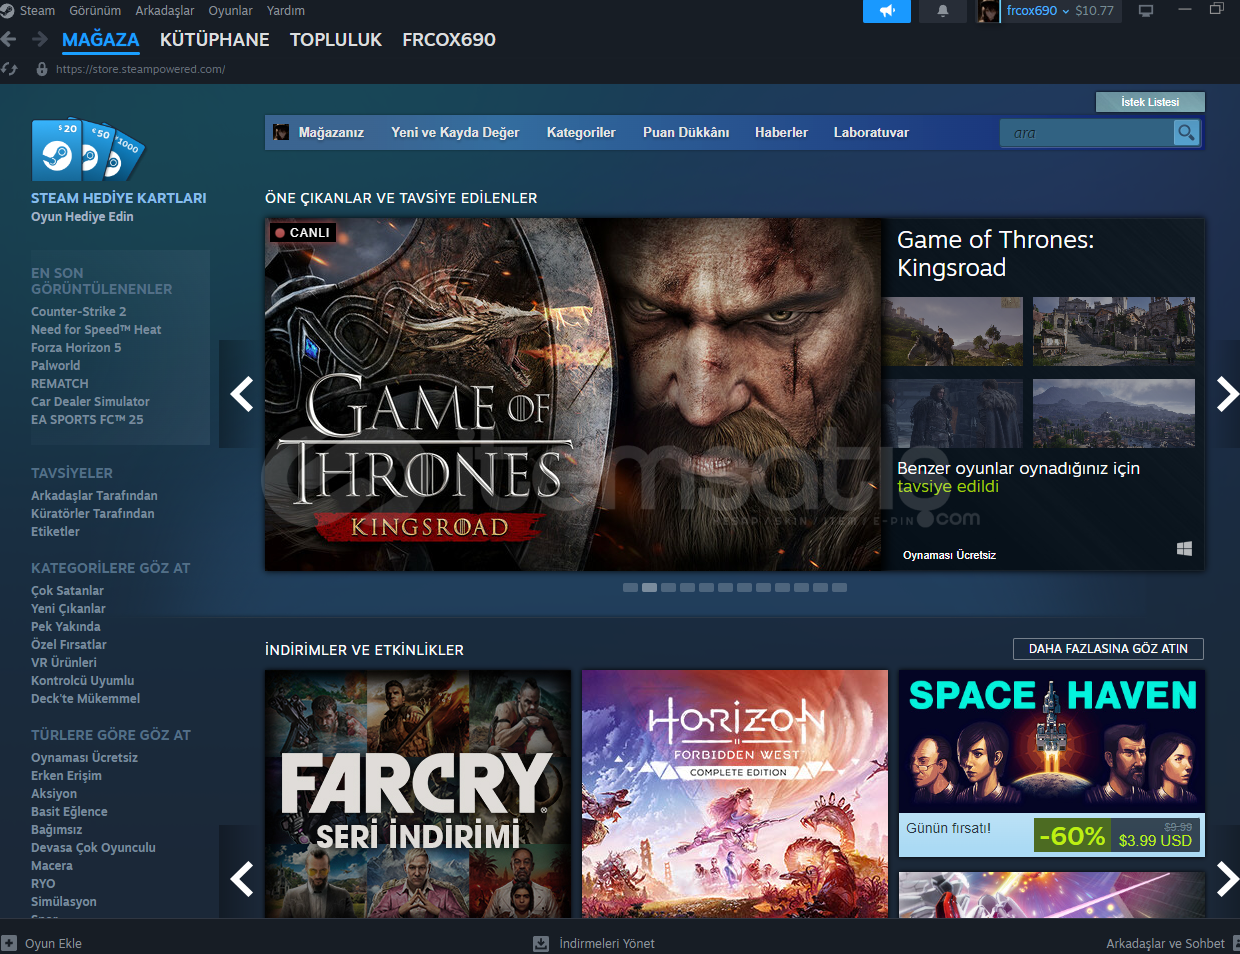
Task: Click the profile avatar in the title bar
Action: click(988, 11)
